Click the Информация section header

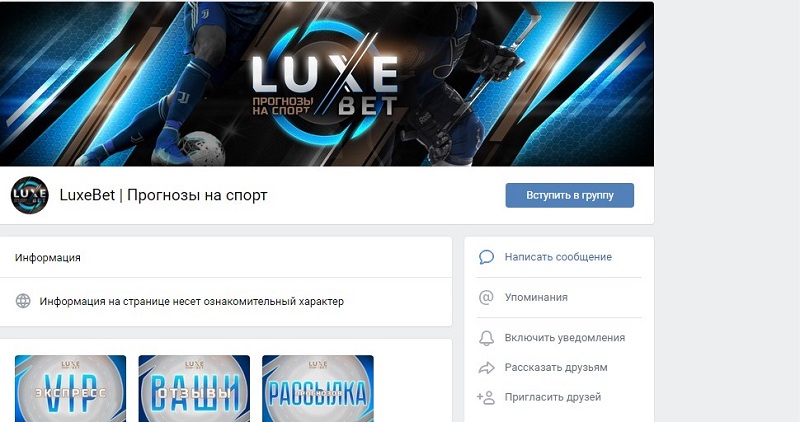tap(47, 258)
